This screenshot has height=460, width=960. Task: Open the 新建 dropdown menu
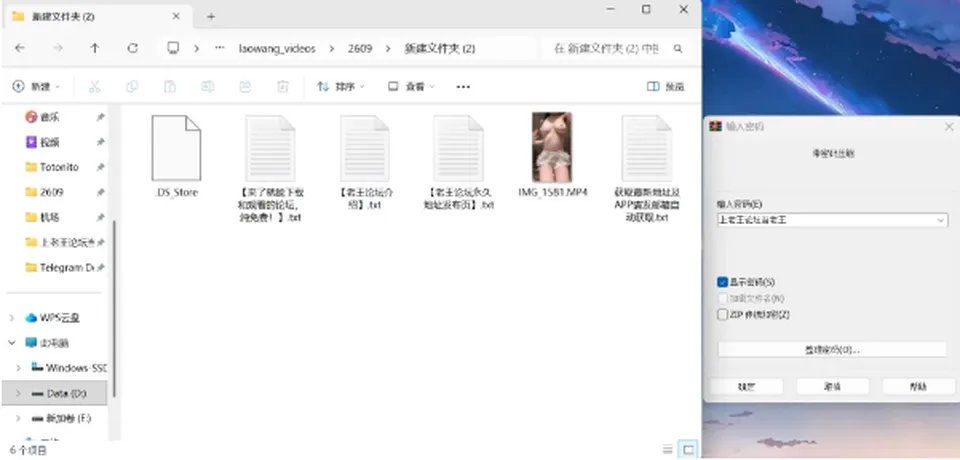click(x=37, y=86)
